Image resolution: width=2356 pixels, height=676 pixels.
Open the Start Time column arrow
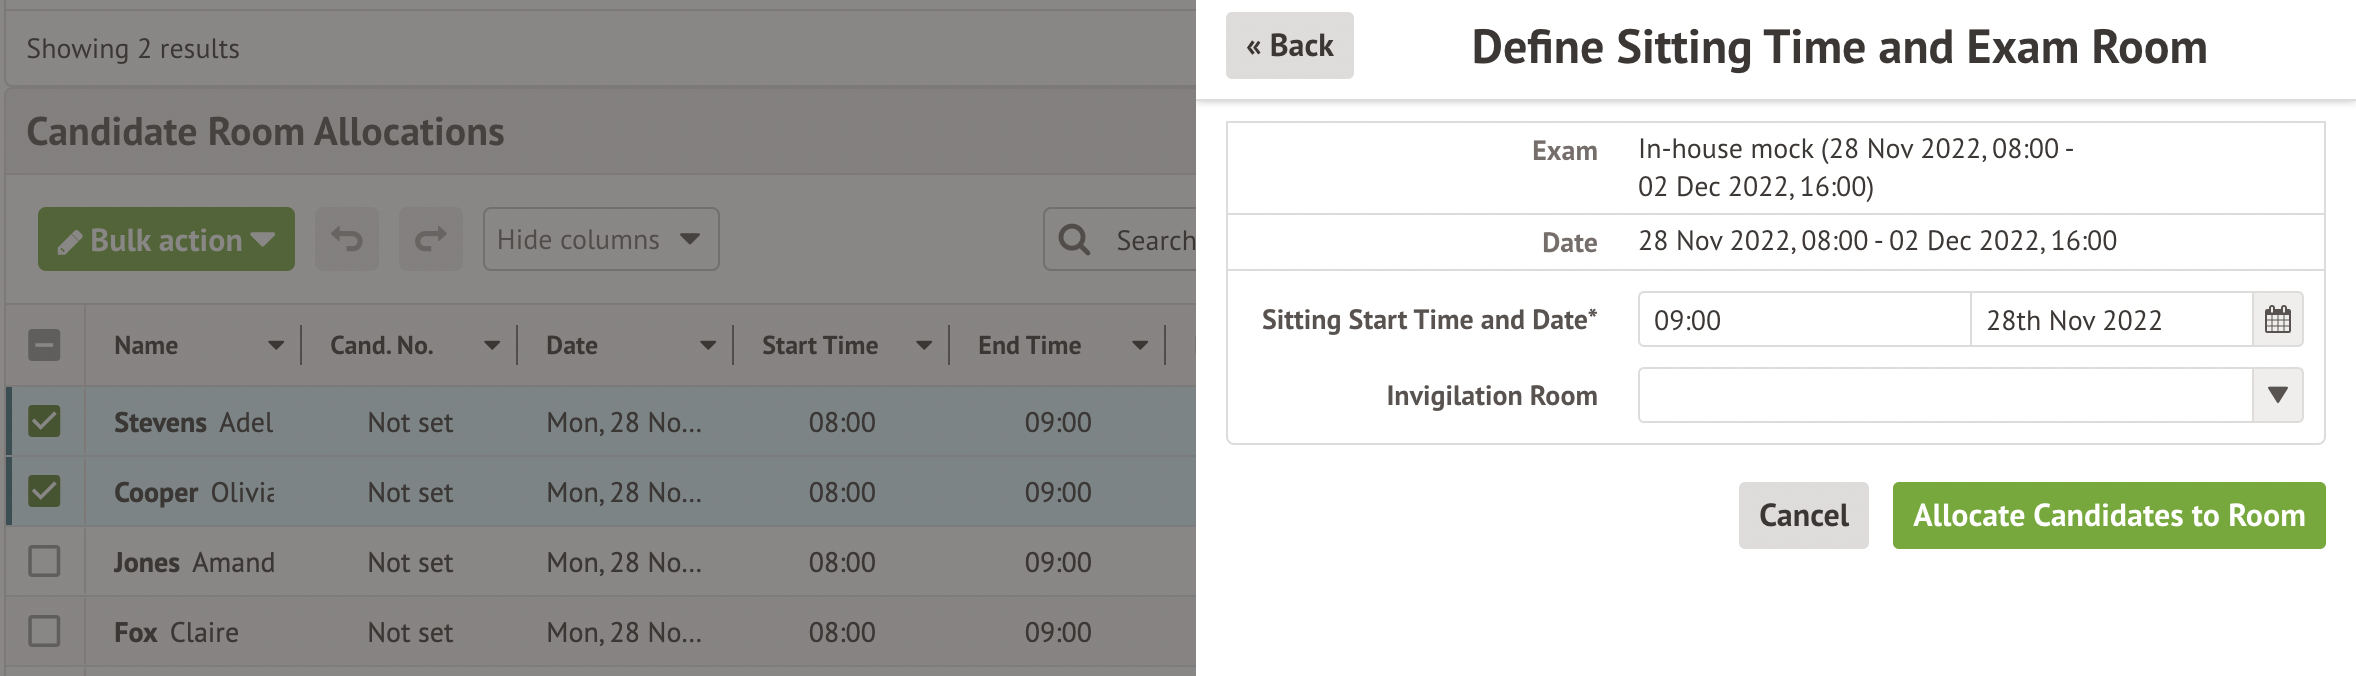pos(924,346)
